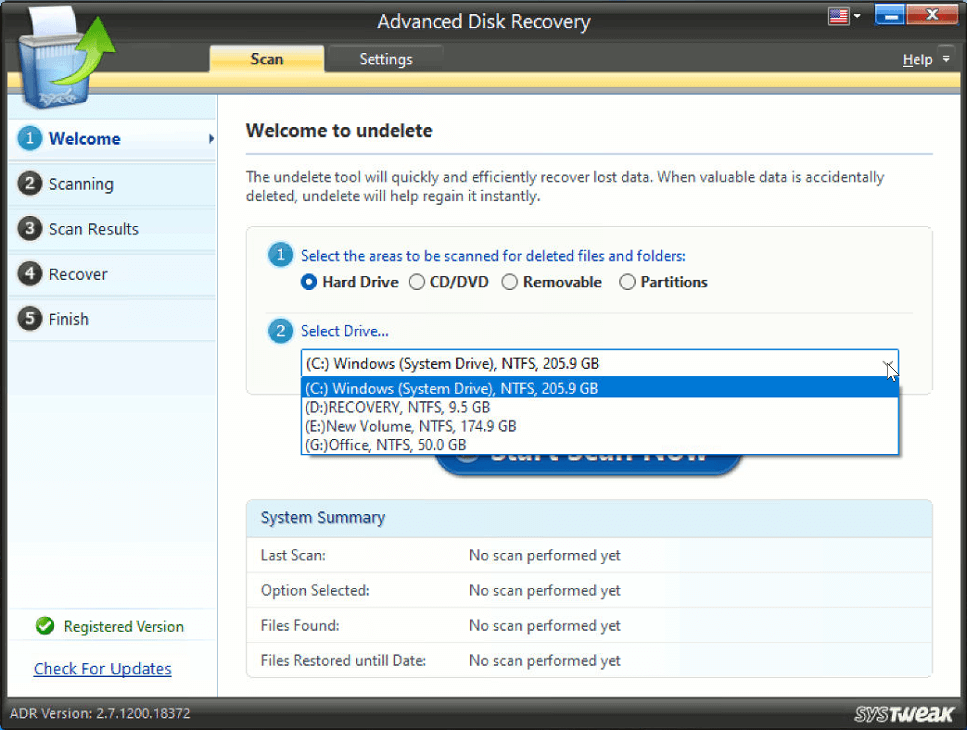
Task: Click the US flag language icon
Action: click(841, 16)
